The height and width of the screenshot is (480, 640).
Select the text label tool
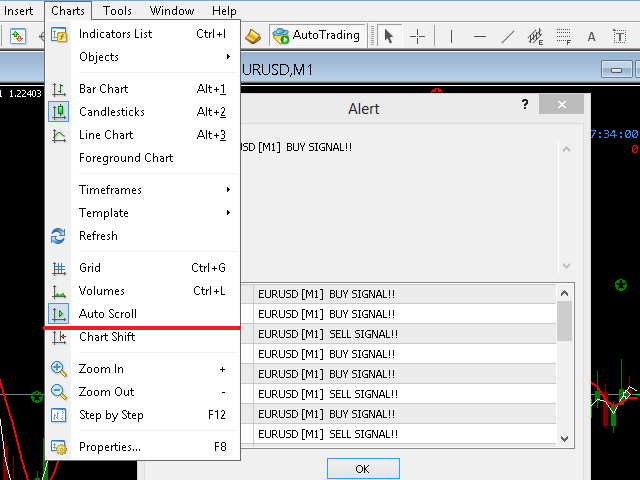[620, 36]
